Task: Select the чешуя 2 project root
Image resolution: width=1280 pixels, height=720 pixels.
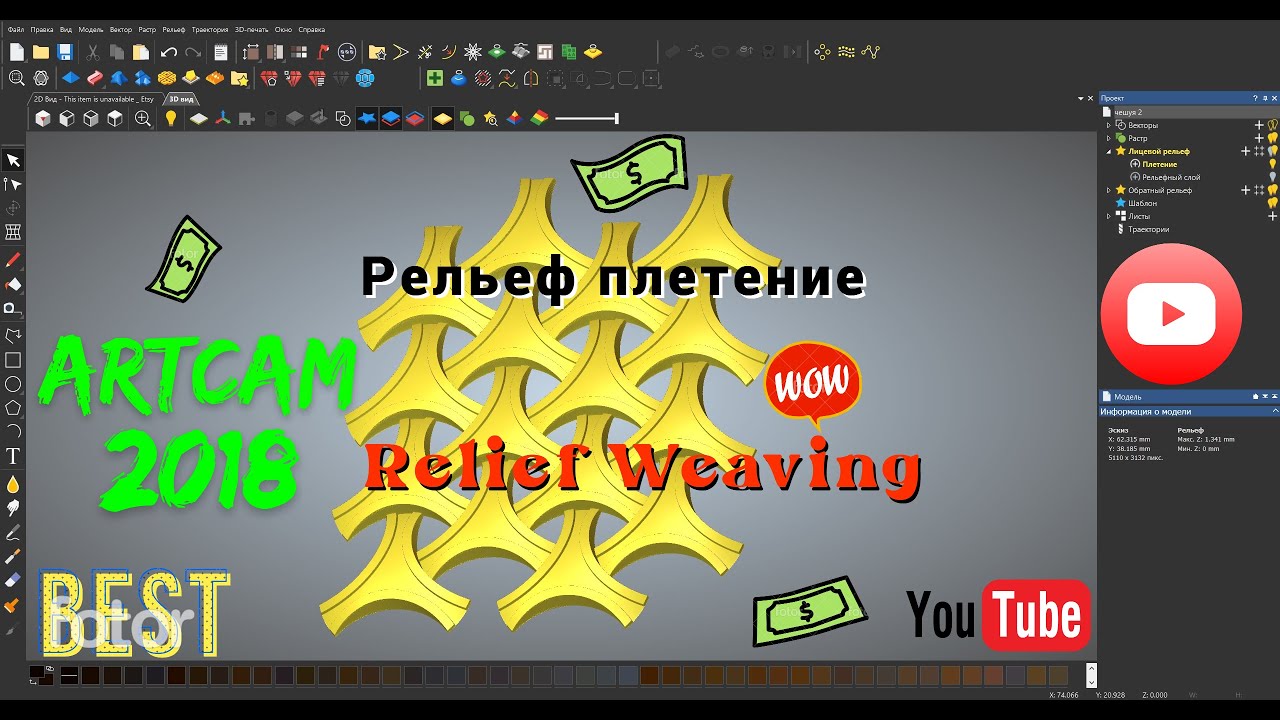Action: pos(1127,112)
